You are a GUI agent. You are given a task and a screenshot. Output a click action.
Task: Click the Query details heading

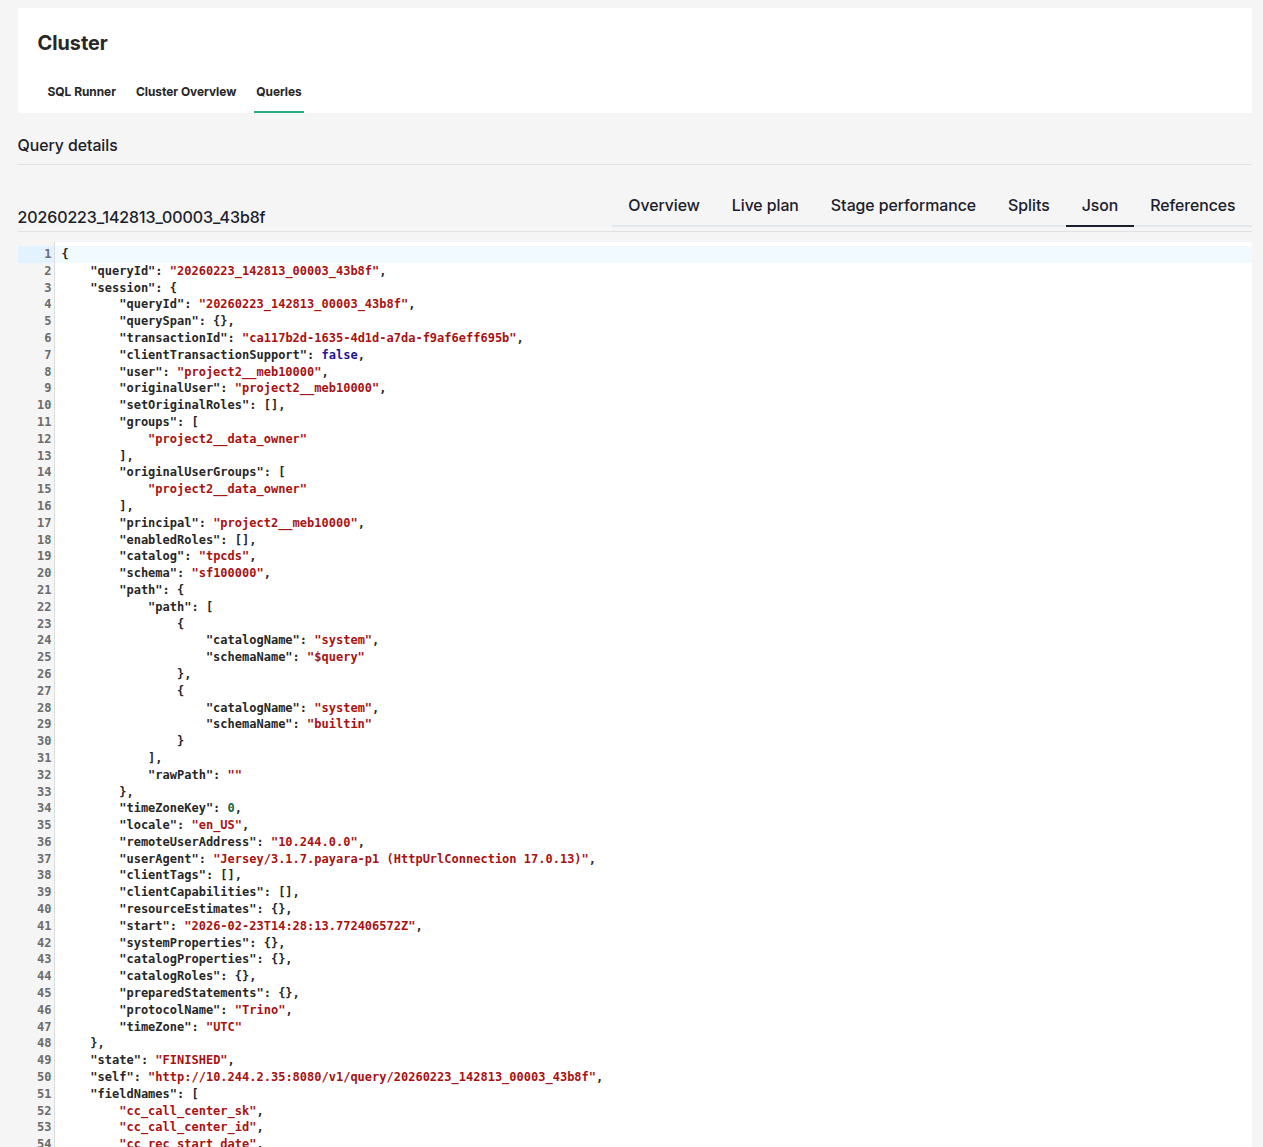(67, 145)
